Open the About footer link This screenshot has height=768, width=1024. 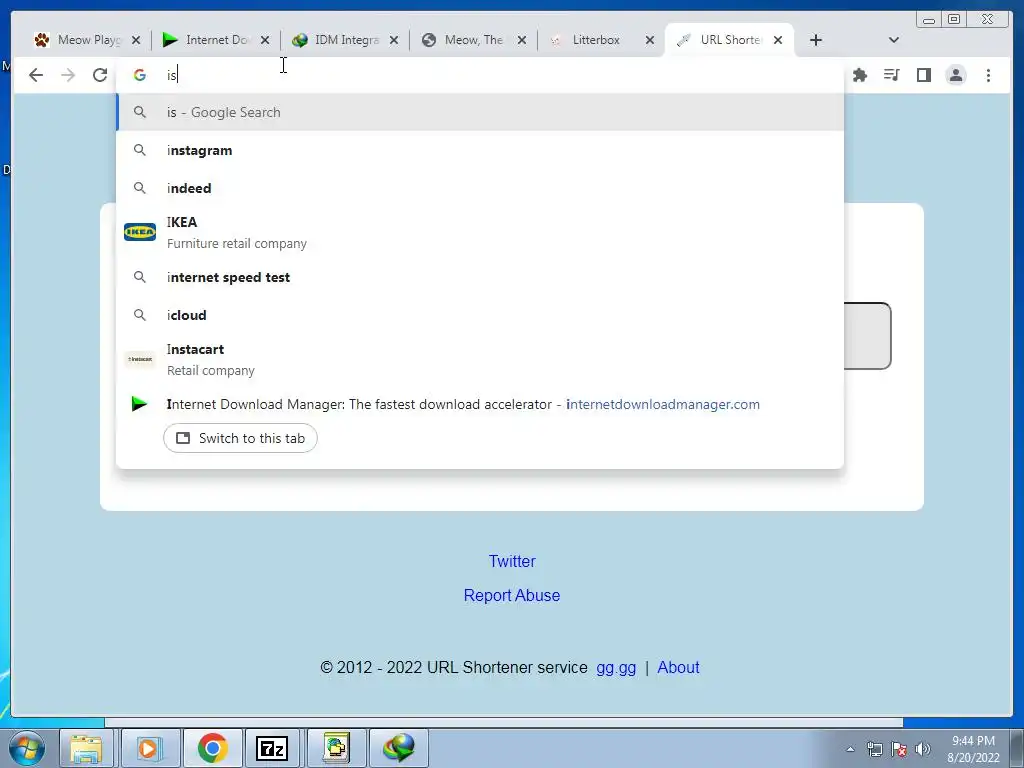679,667
